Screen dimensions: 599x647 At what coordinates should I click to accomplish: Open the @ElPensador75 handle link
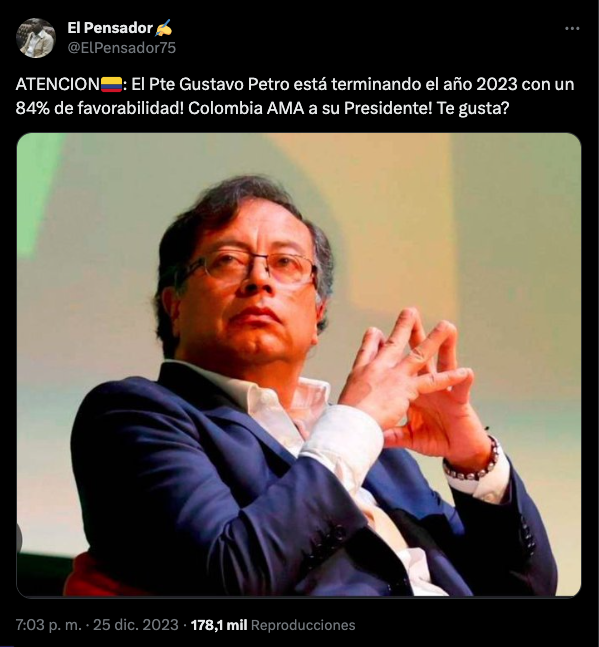tap(122, 48)
